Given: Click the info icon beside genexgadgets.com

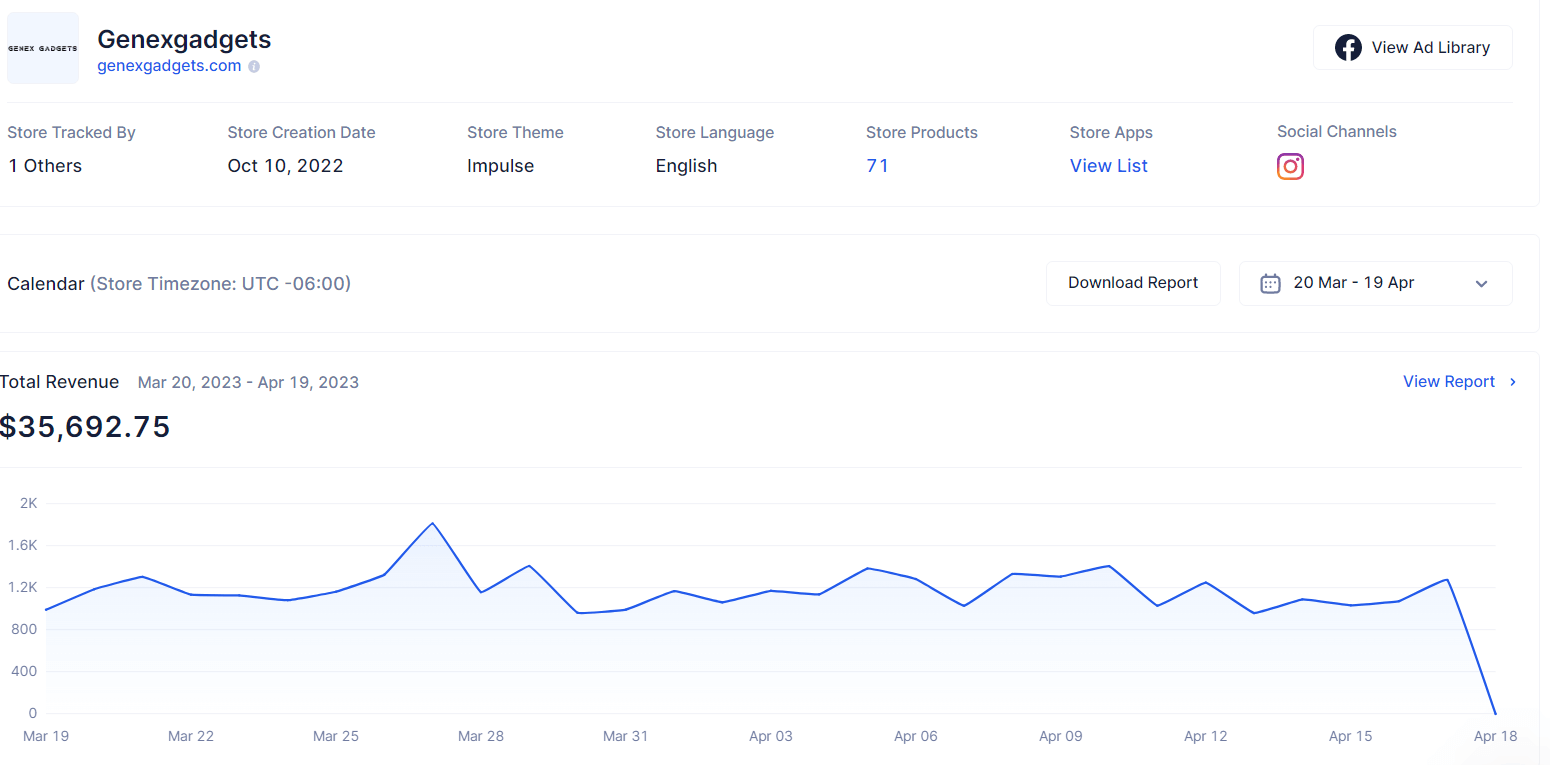Looking at the screenshot, I should point(254,66).
